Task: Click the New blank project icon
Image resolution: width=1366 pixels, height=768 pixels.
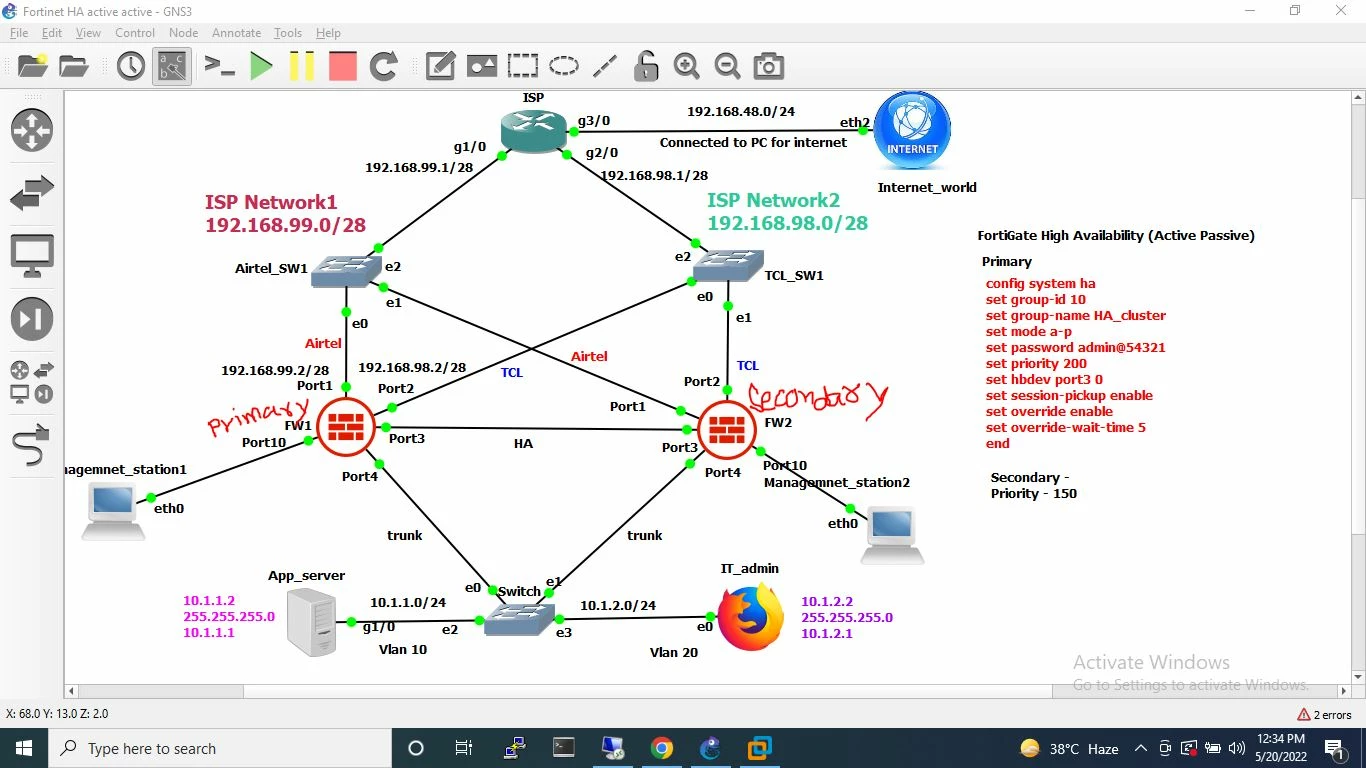Action: (33, 66)
